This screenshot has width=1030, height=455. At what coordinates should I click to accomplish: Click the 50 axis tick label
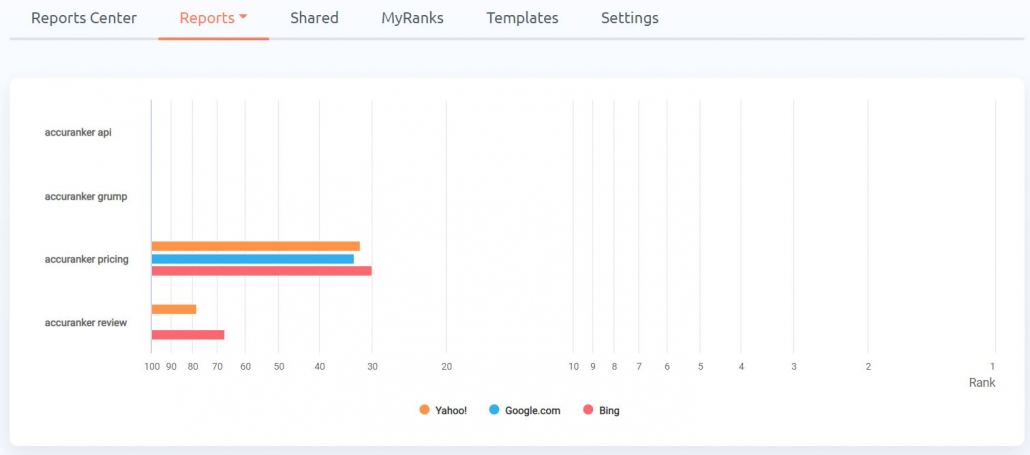[x=279, y=367]
